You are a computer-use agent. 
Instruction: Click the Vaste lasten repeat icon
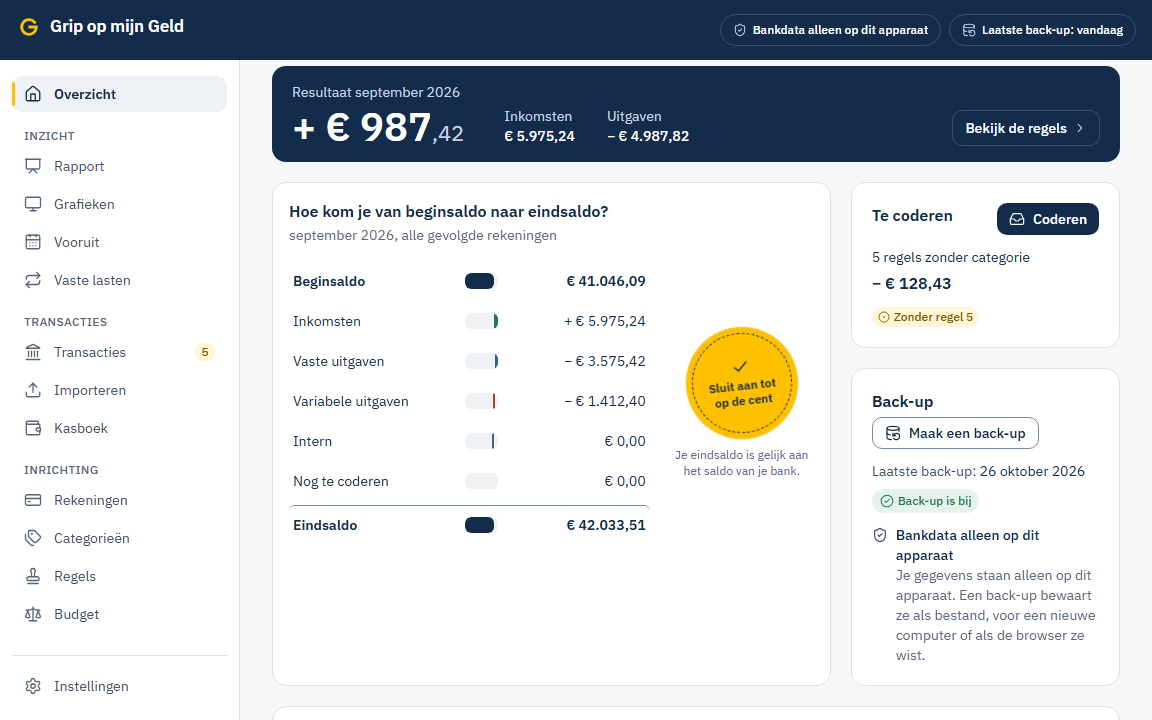point(33,280)
